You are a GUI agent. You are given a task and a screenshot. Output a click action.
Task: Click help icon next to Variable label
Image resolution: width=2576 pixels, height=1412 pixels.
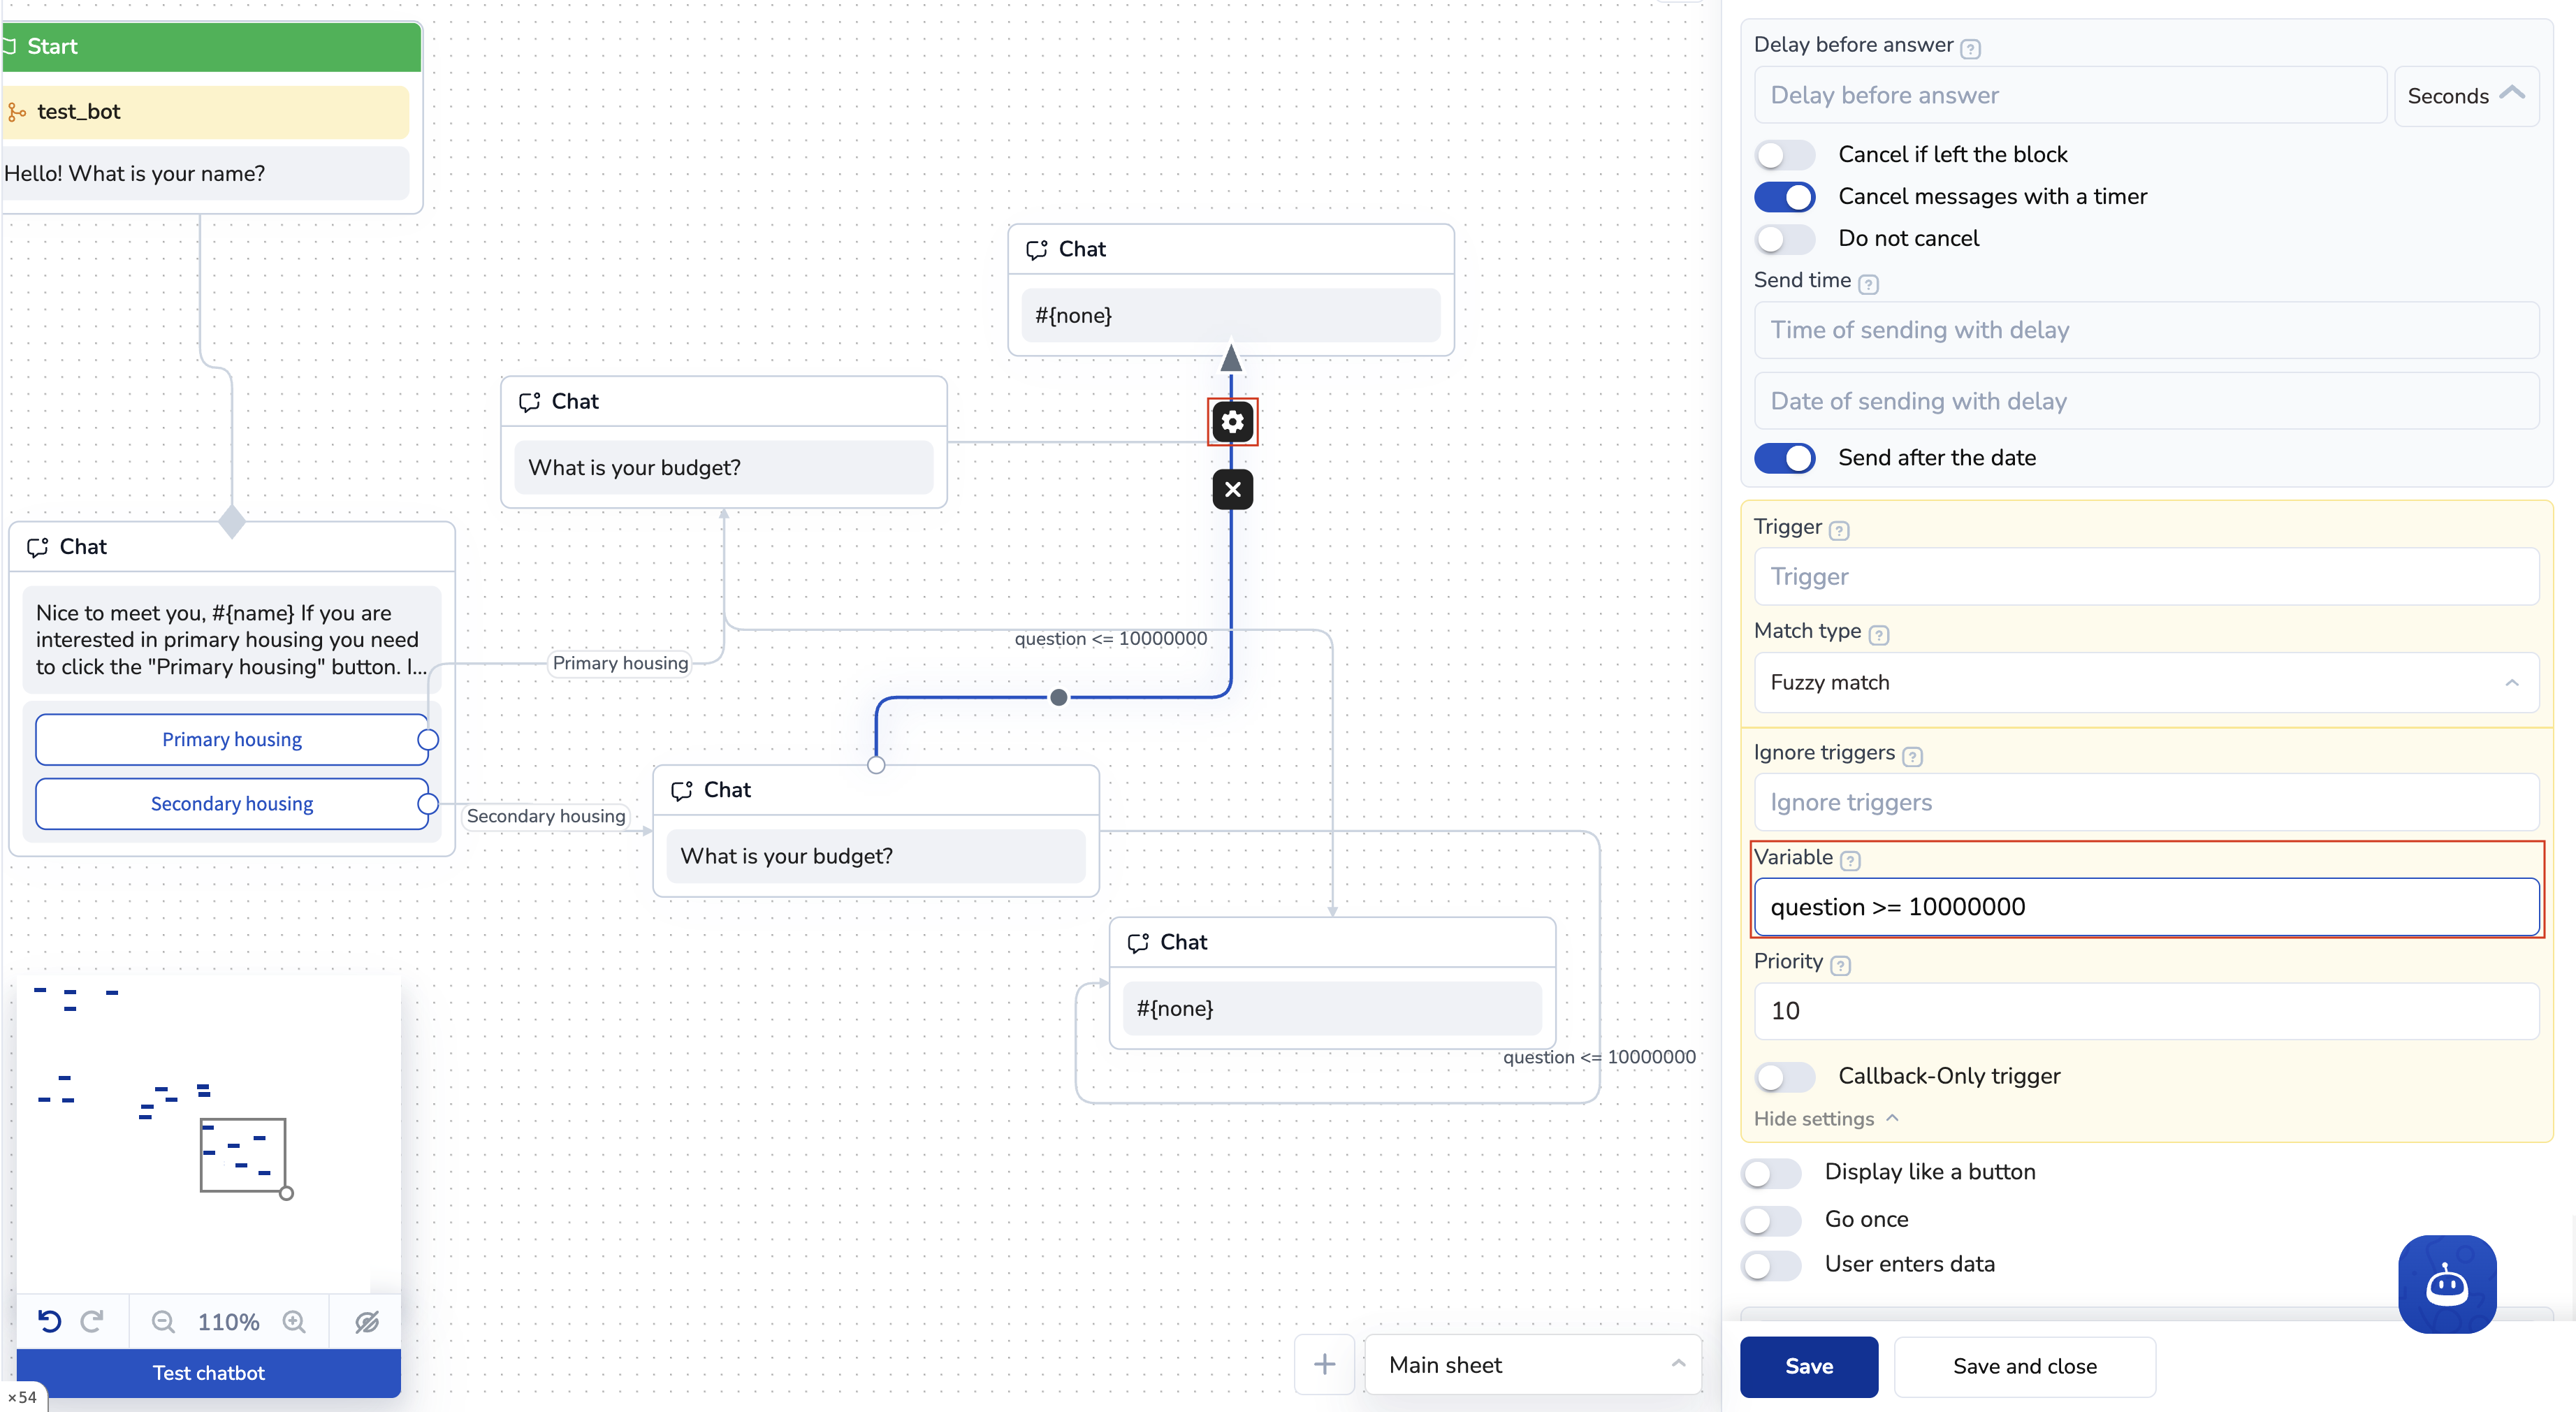1851,860
